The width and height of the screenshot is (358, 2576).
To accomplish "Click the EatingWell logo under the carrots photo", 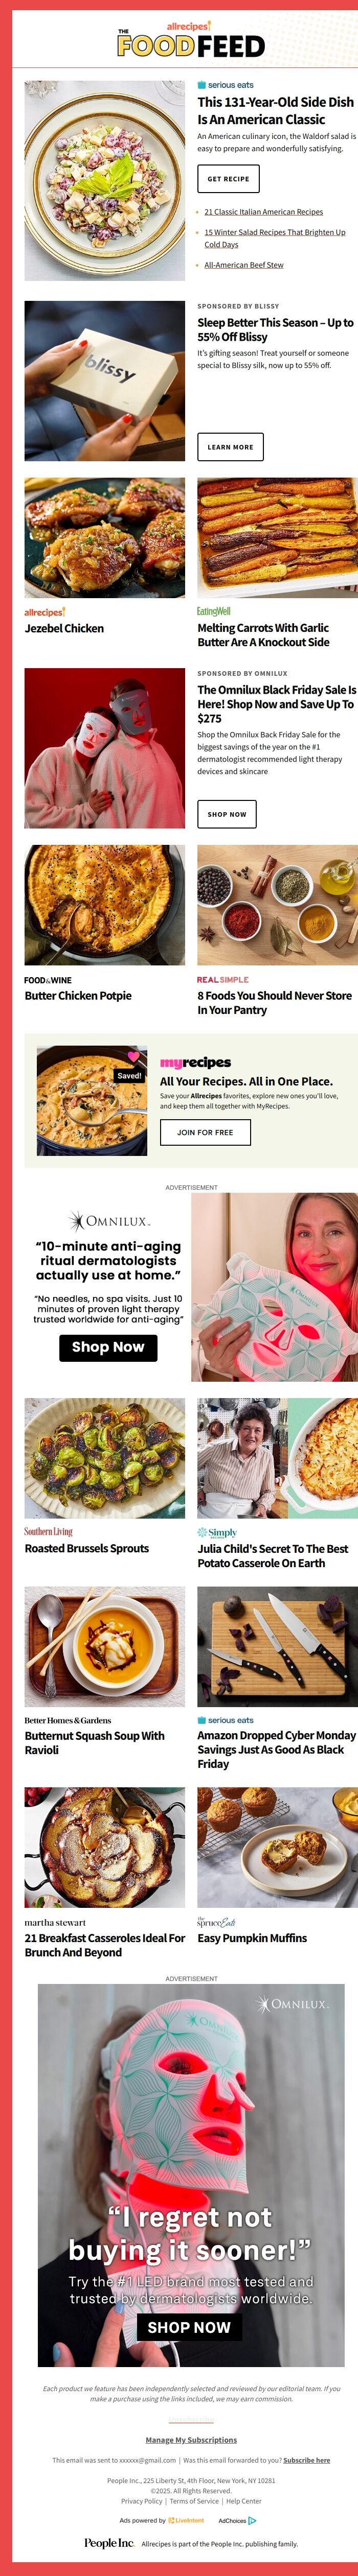I will click(213, 611).
